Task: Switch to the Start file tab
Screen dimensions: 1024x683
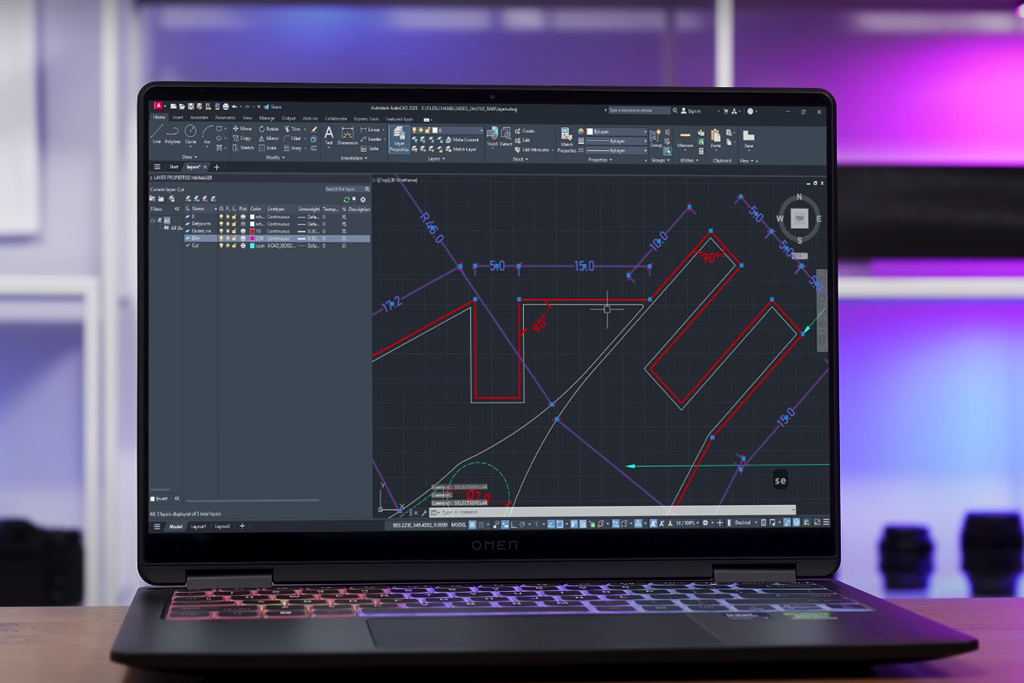Action: tap(174, 167)
